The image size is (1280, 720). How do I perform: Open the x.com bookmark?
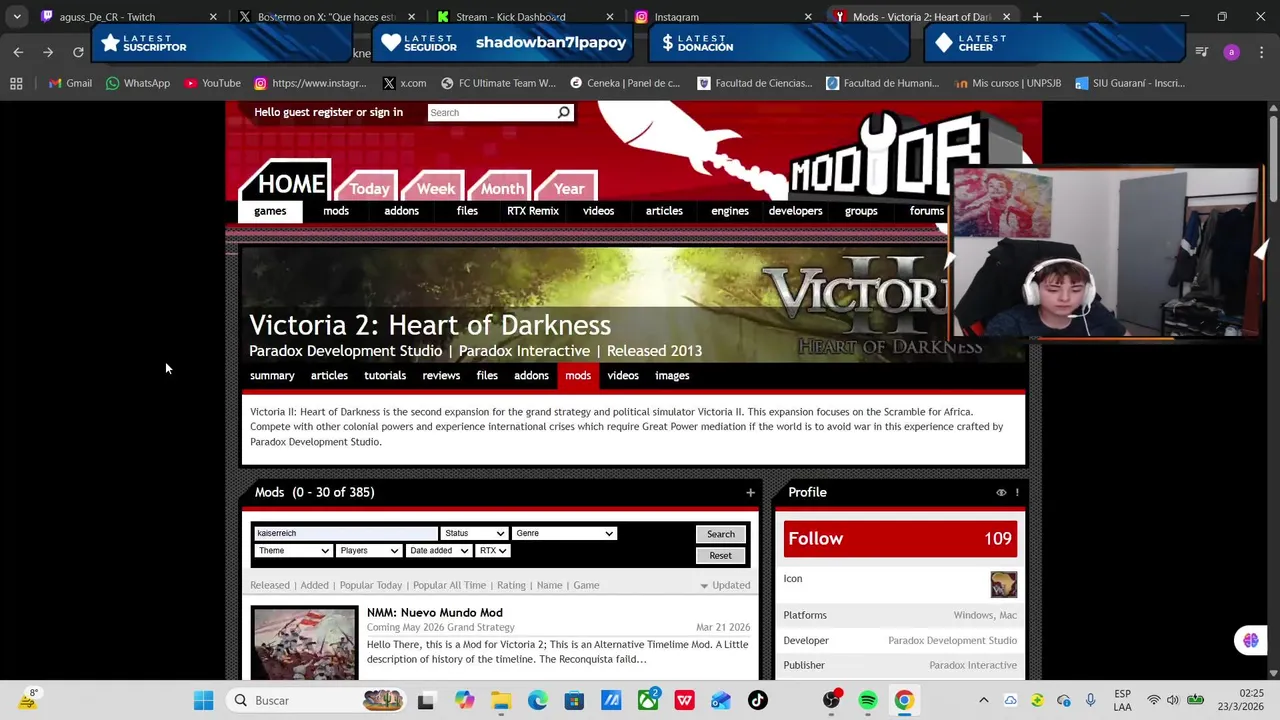coord(404,83)
